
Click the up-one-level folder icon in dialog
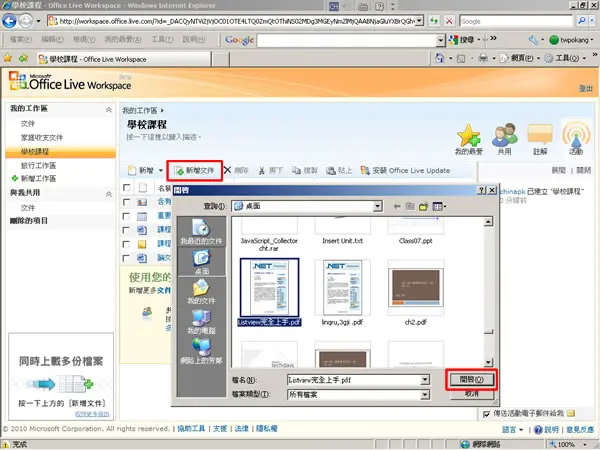[x=410, y=207]
